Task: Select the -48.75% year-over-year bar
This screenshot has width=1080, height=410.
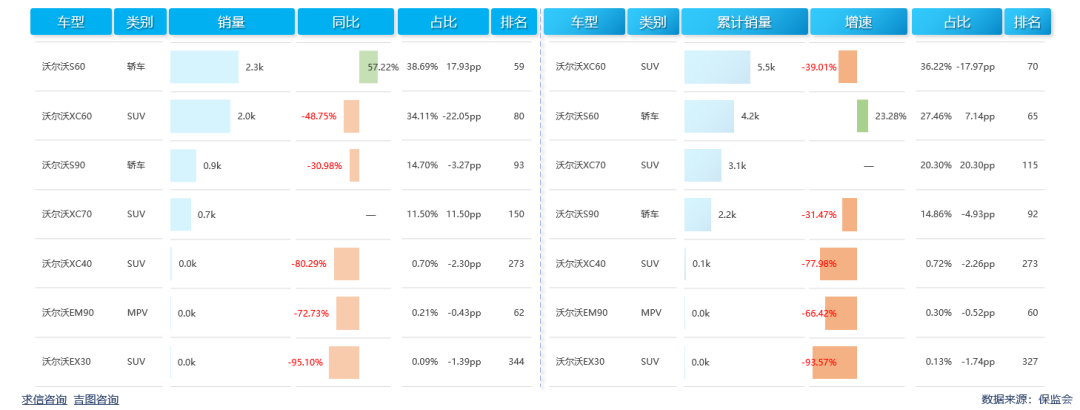Action: coord(351,116)
